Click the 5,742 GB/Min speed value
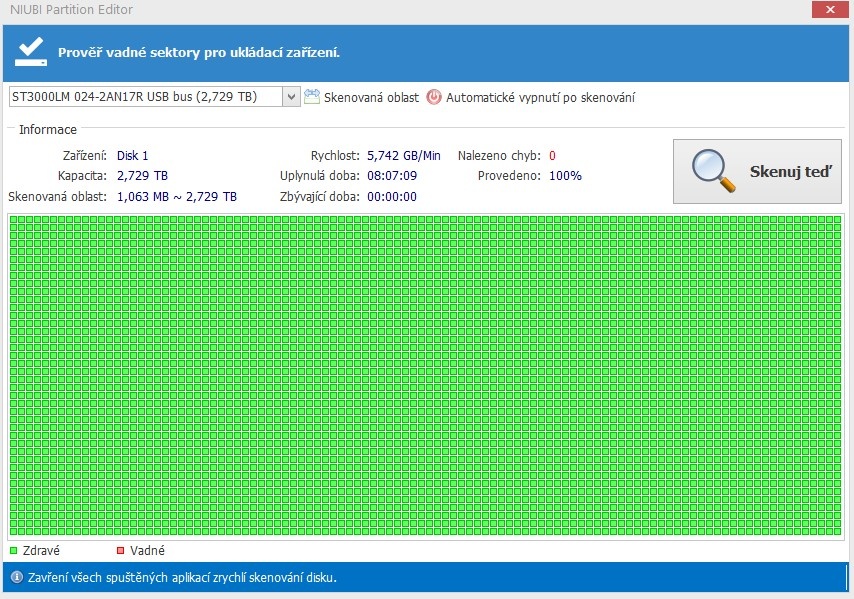 (x=404, y=156)
